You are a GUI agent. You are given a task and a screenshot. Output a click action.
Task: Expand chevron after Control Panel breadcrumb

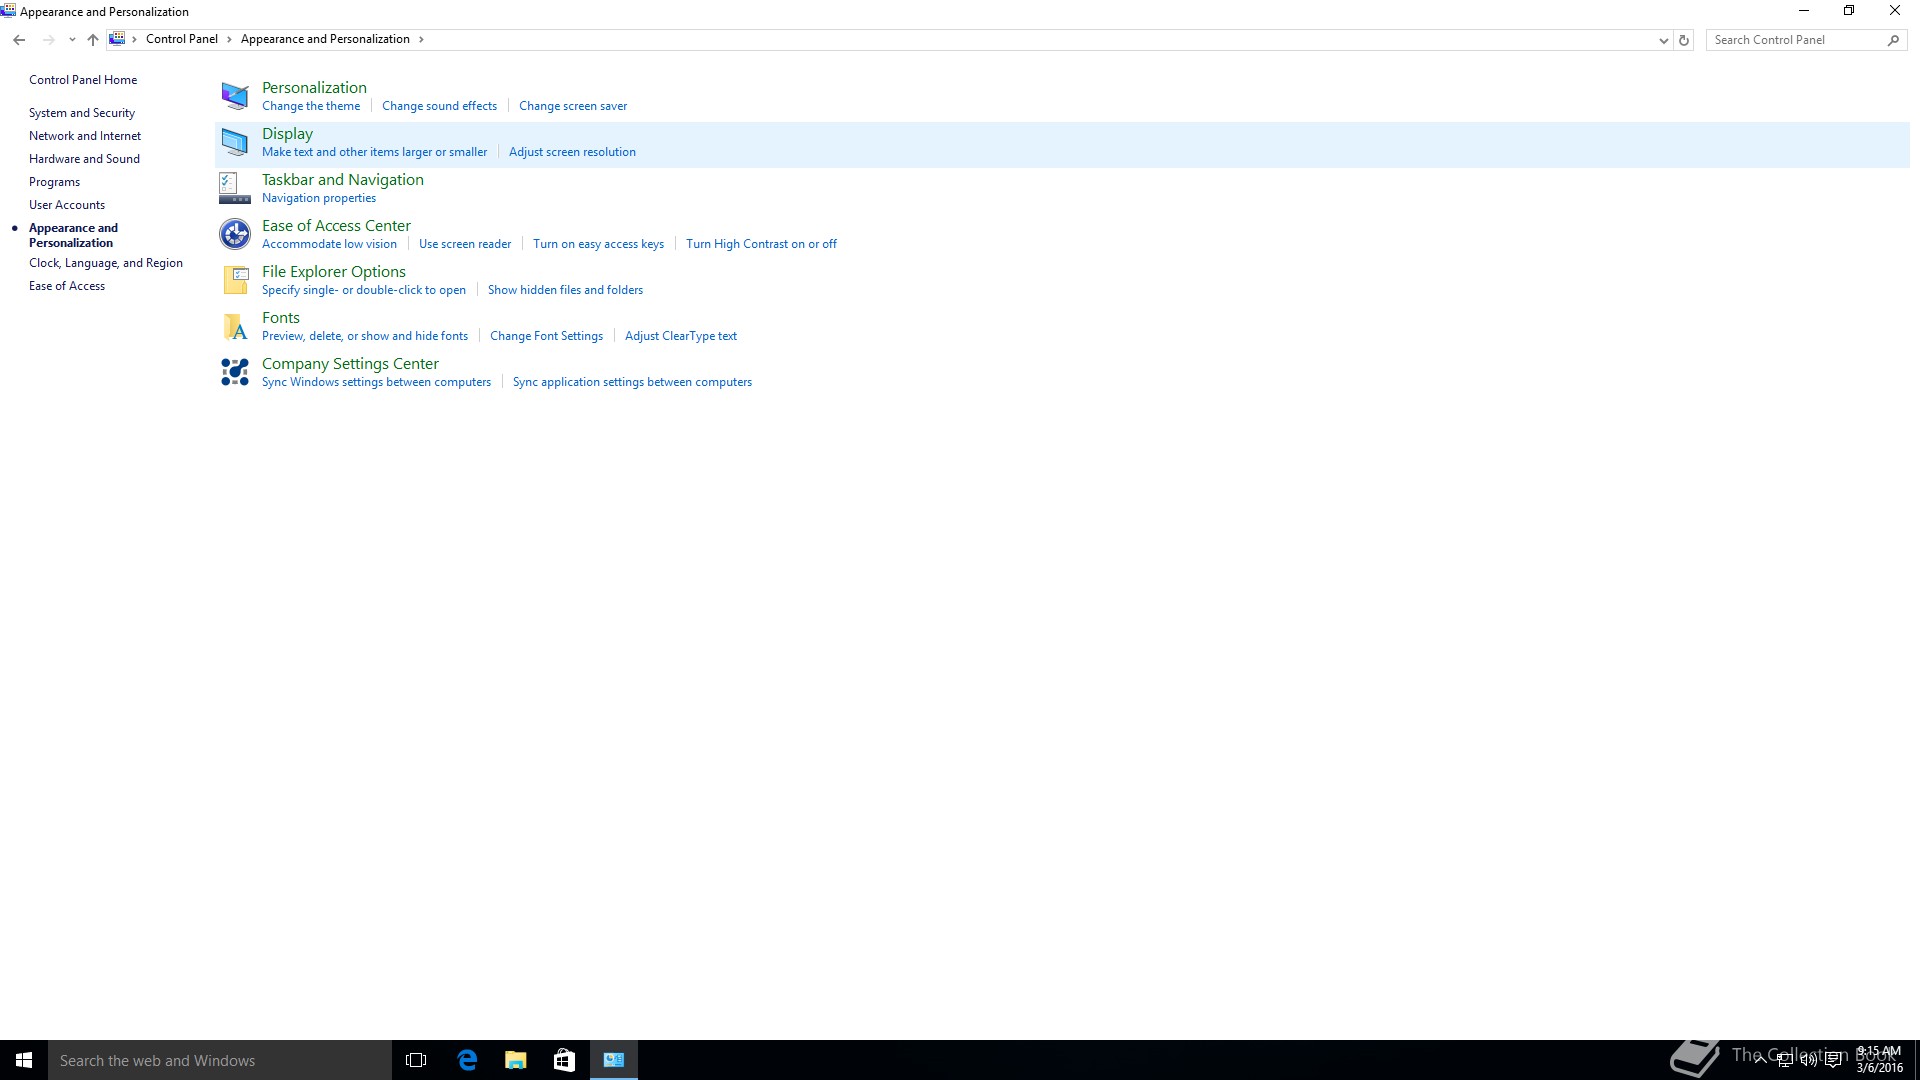pos(229,39)
